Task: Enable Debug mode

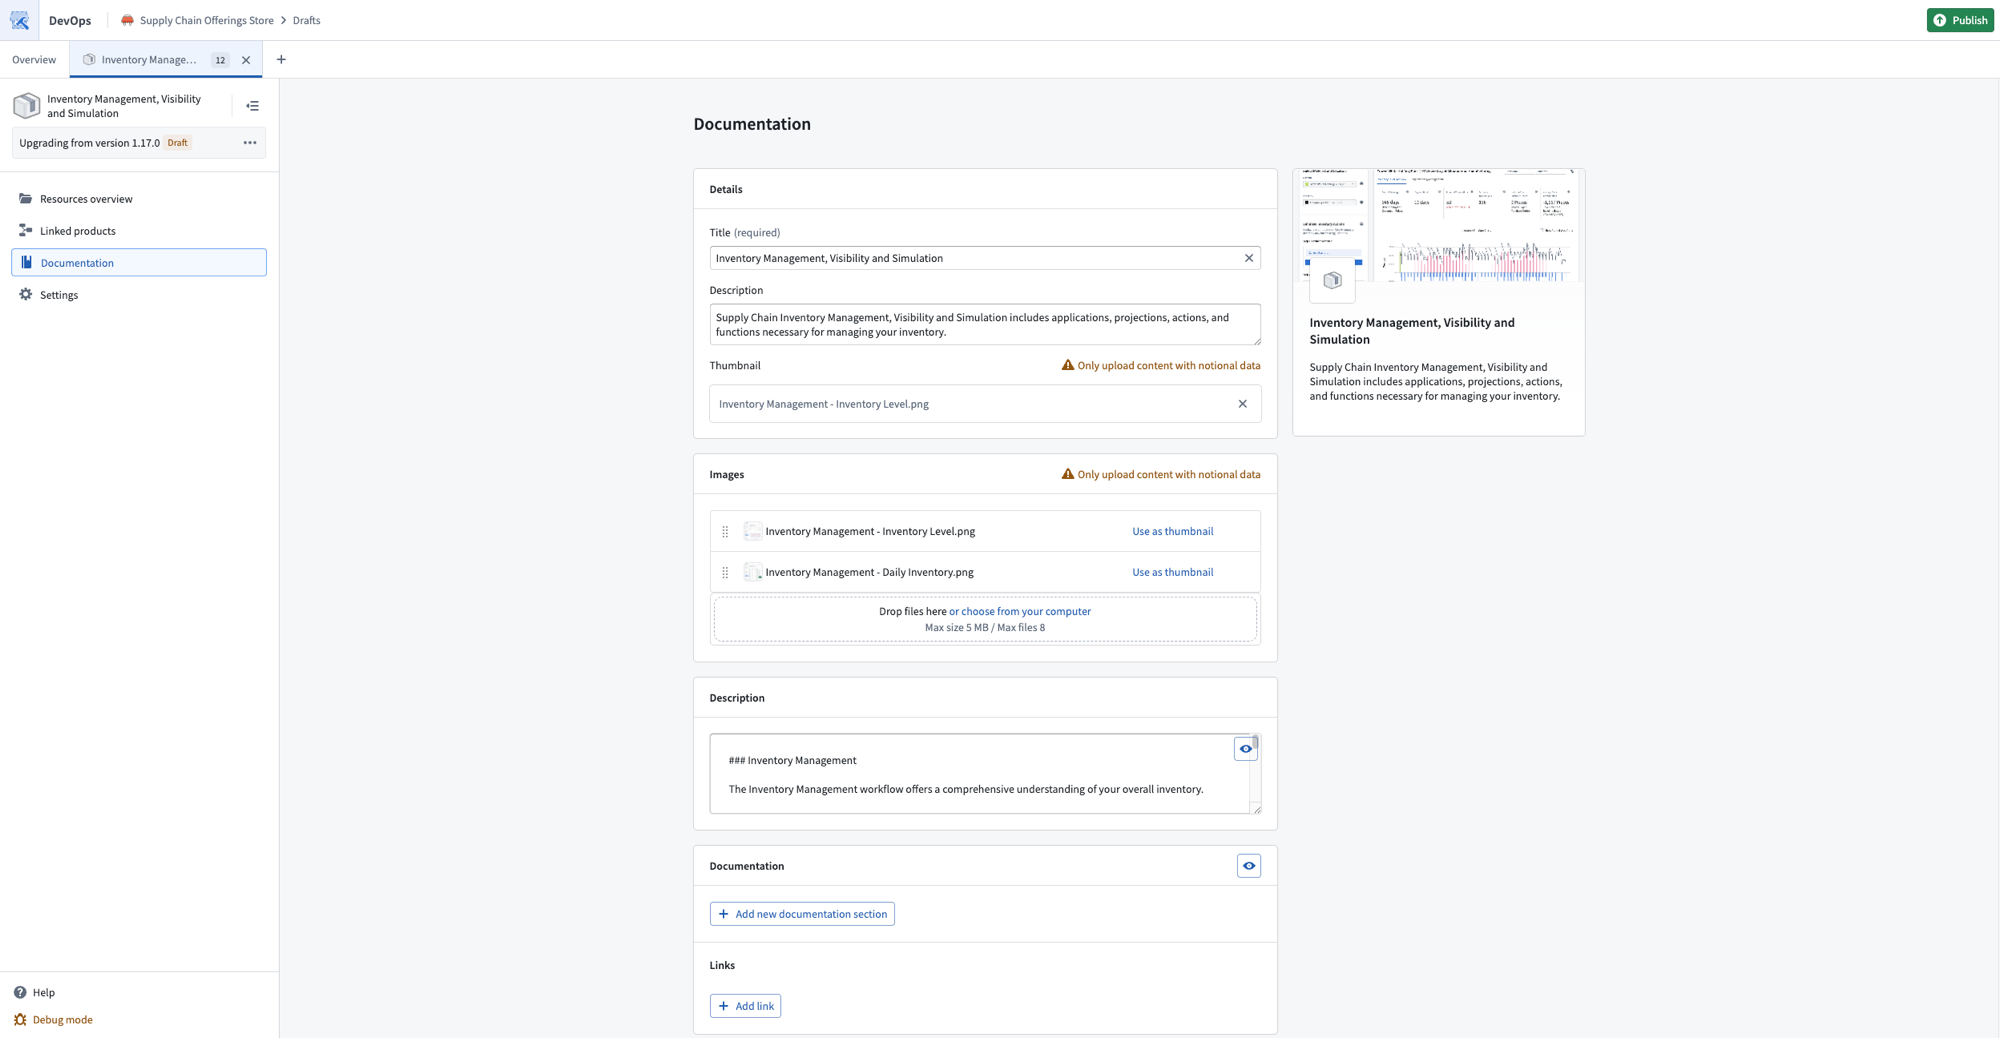Action: pos(53,1020)
